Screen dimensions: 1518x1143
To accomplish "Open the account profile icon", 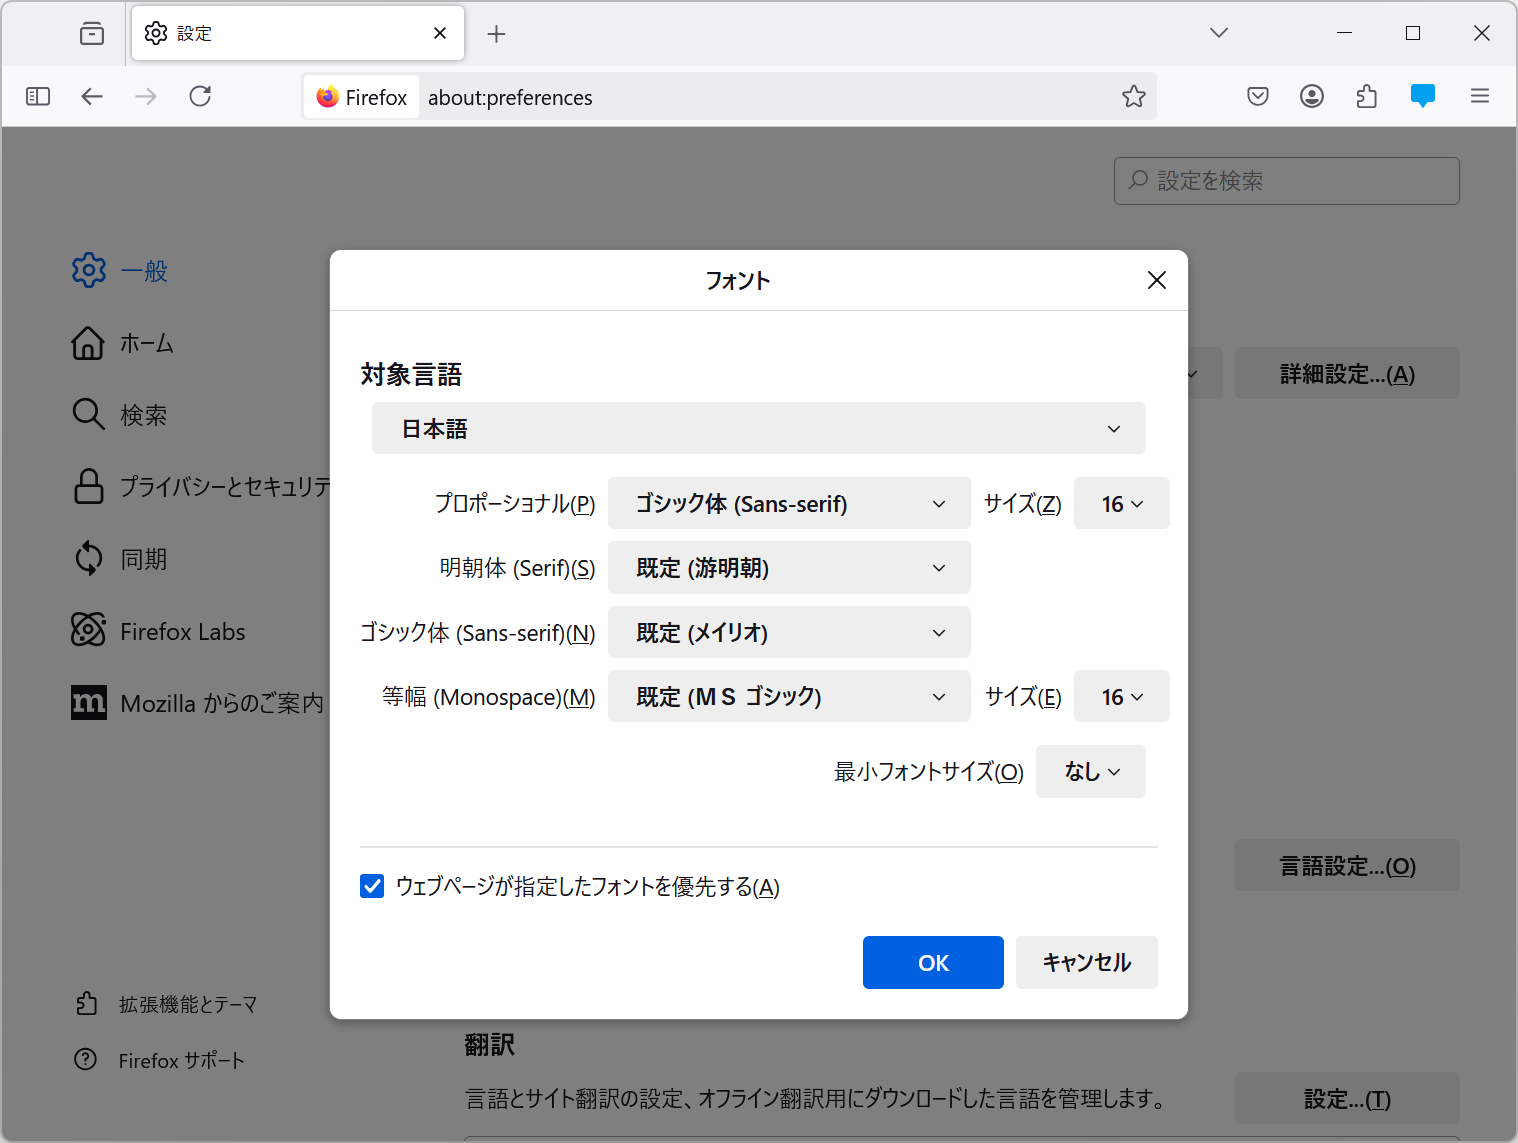I will tap(1311, 96).
